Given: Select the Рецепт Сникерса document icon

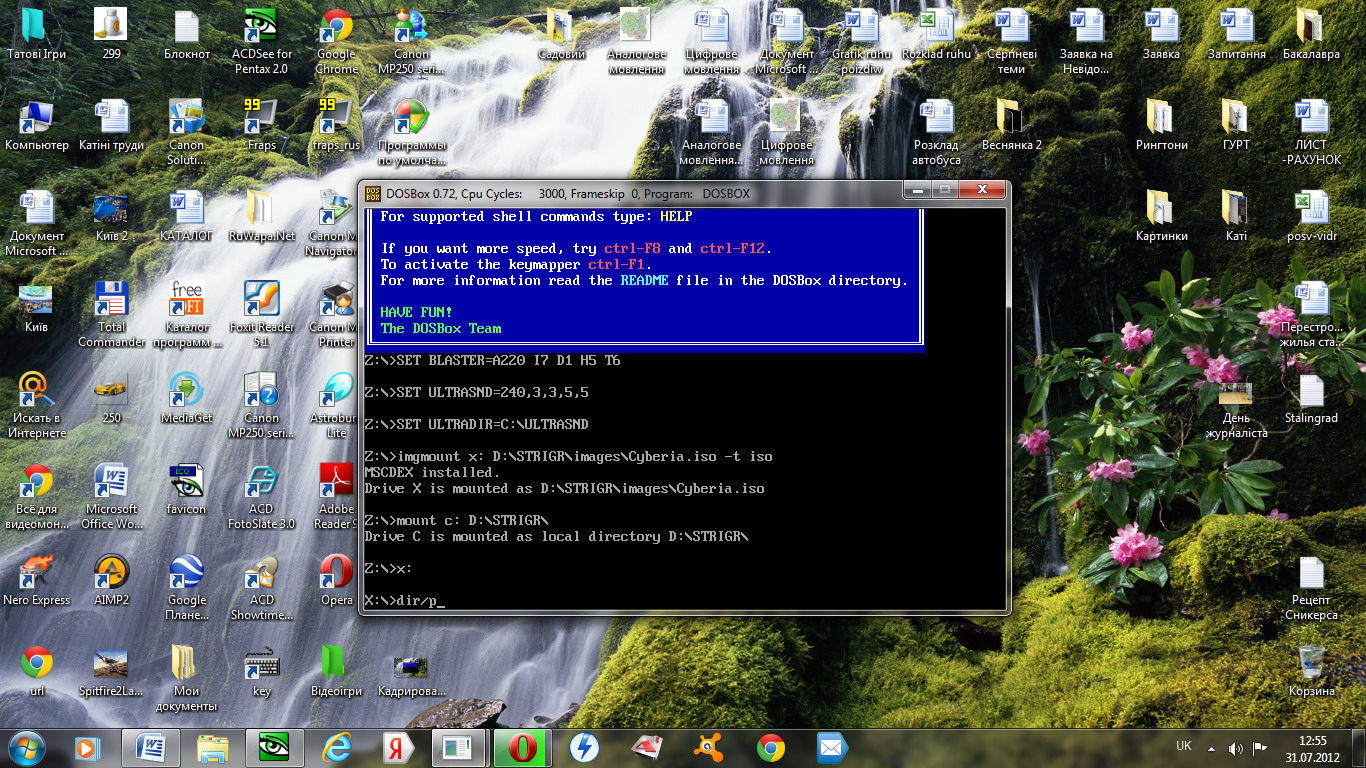Looking at the screenshot, I should pyautogui.click(x=1311, y=588).
